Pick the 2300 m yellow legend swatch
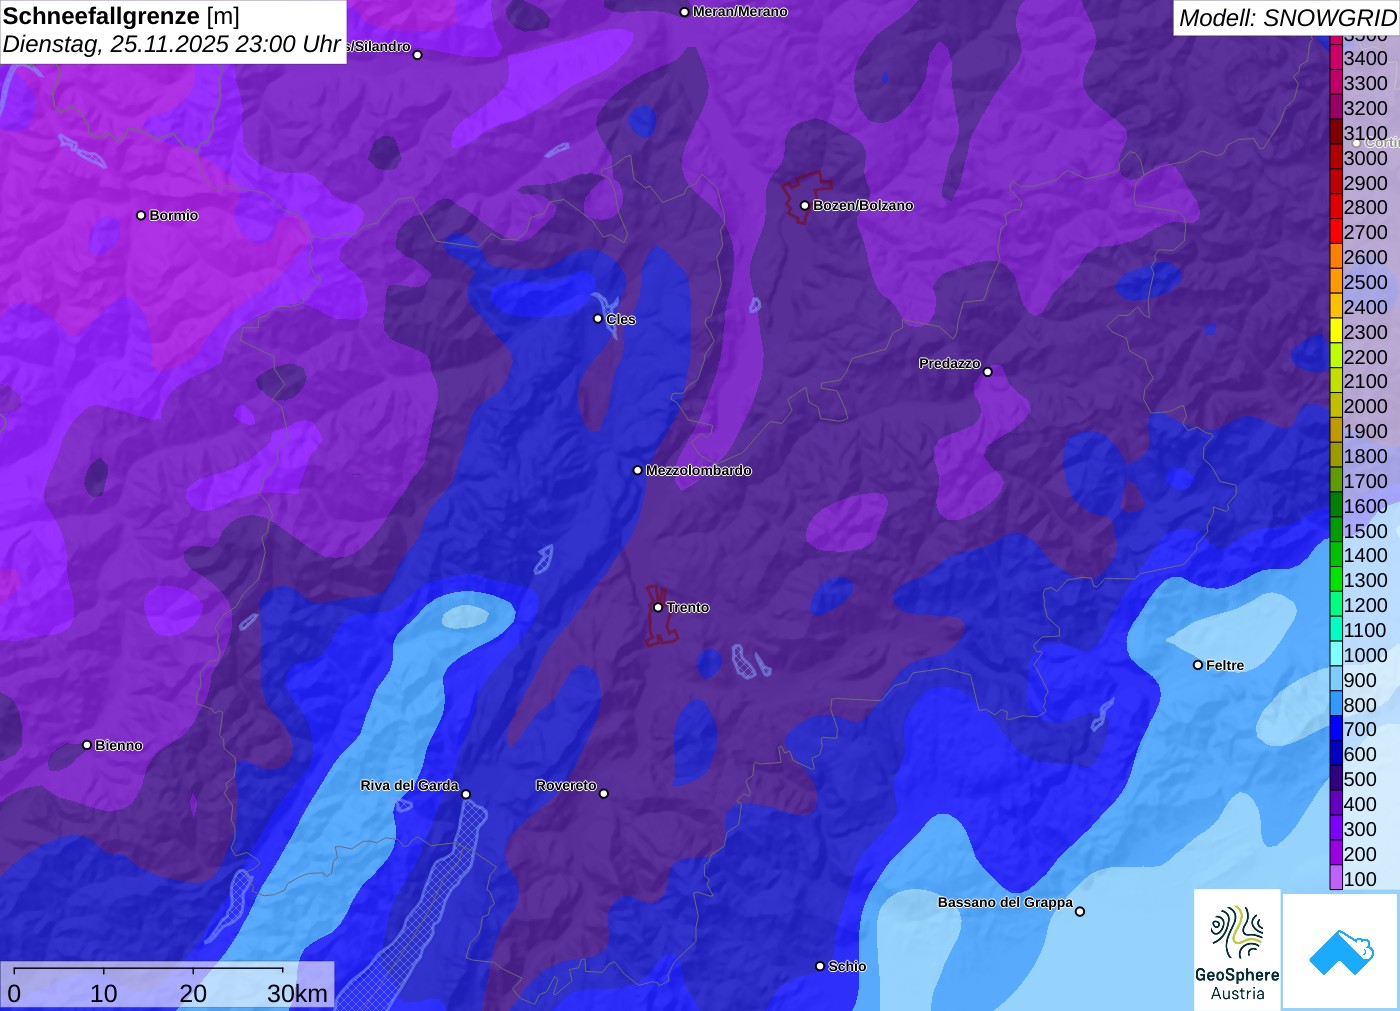1400x1011 pixels. pyautogui.click(x=1335, y=332)
